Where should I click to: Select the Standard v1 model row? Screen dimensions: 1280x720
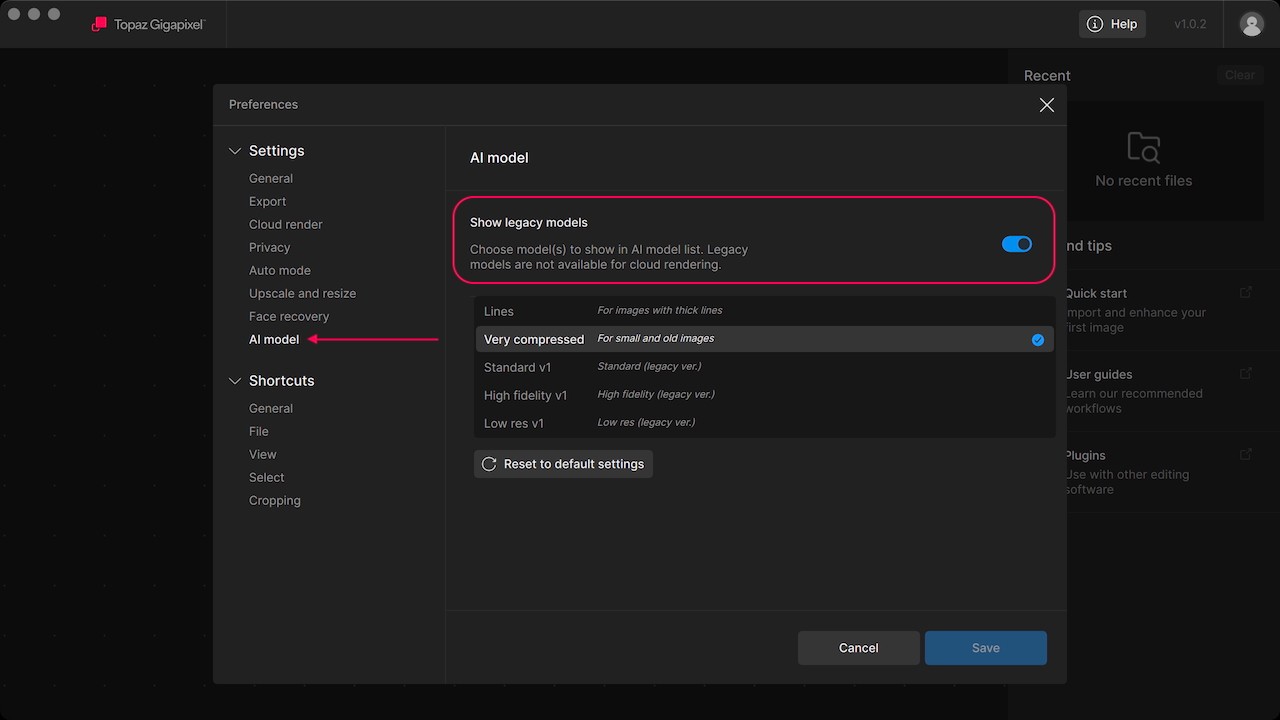[765, 367]
